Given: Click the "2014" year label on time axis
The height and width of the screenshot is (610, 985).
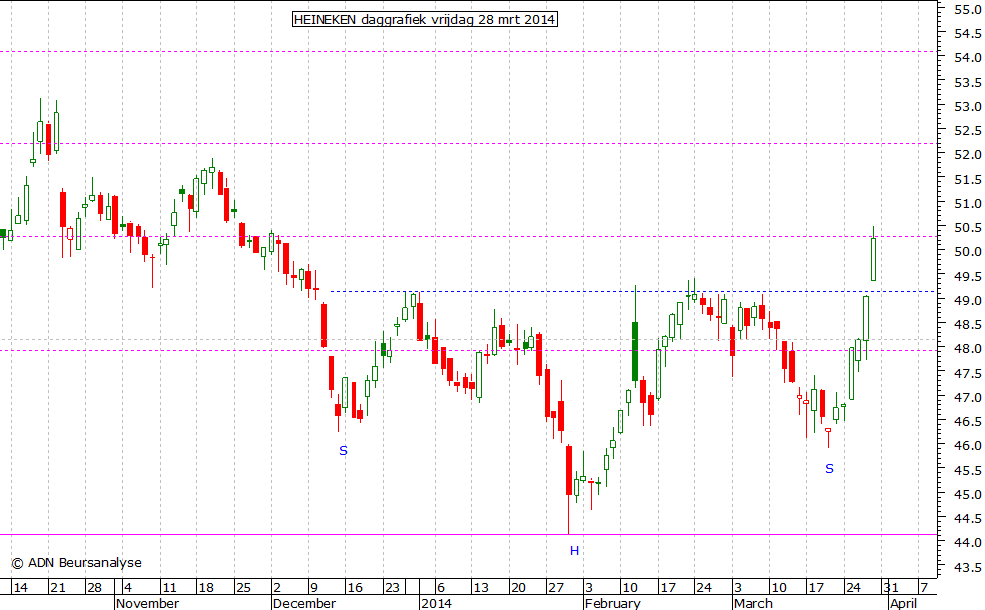Looking at the screenshot, I should (x=437, y=603).
